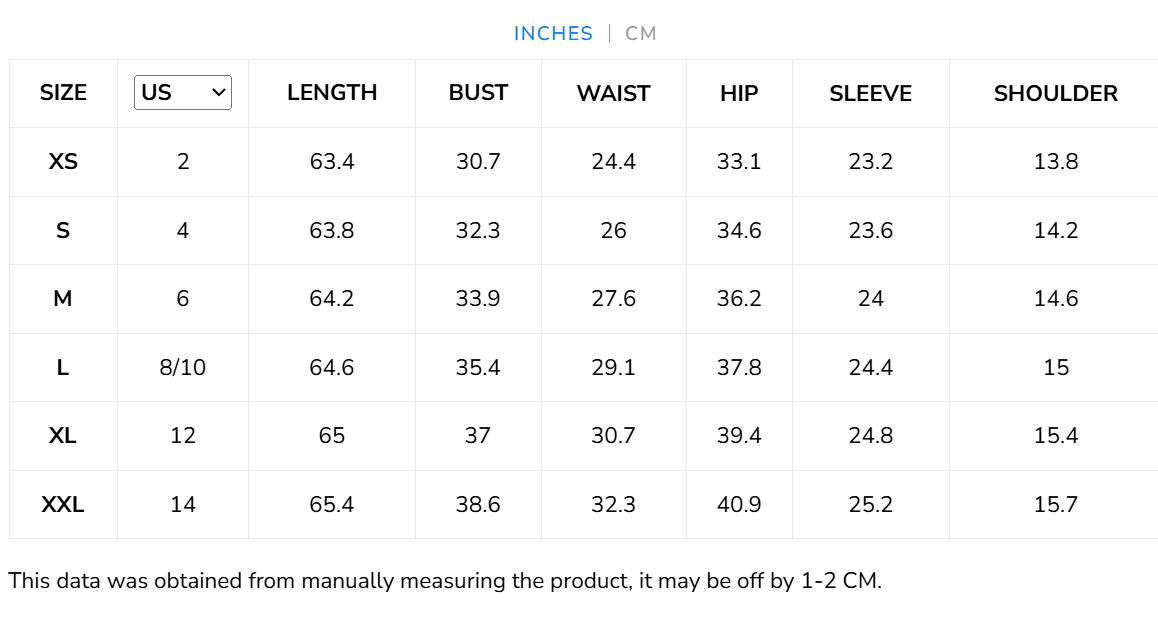Click the manual measuring disclaimer text
This screenshot has height=621, width=1158.
pyautogui.click(x=445, y=581)
